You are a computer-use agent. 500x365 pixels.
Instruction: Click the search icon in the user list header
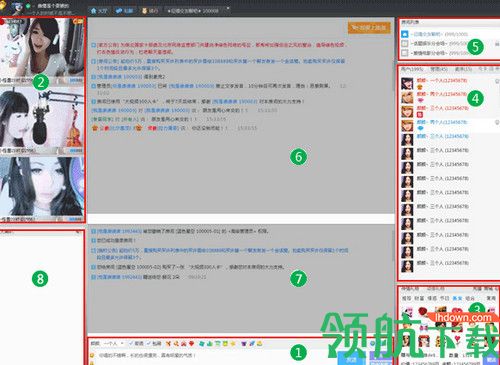point(481,69)
